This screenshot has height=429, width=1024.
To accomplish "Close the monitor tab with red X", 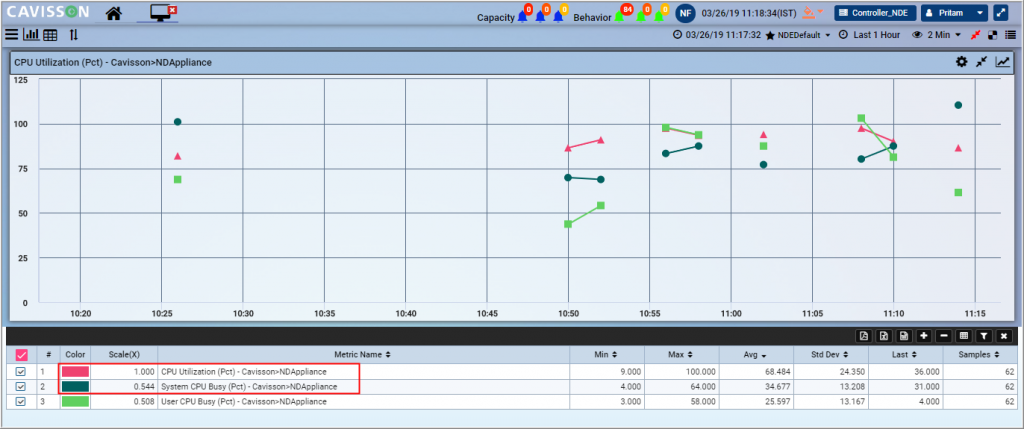I will pos(172,9).
